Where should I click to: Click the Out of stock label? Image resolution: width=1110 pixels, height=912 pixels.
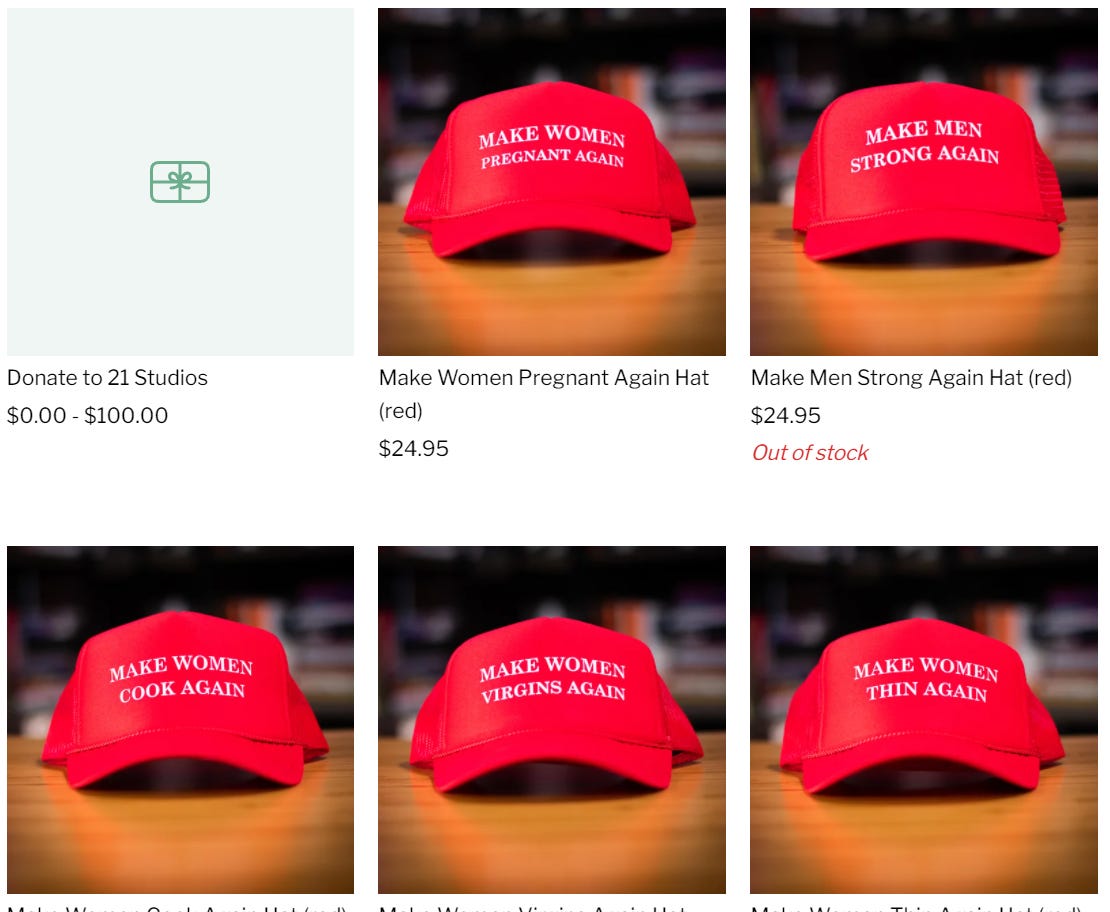coord(810,452)
